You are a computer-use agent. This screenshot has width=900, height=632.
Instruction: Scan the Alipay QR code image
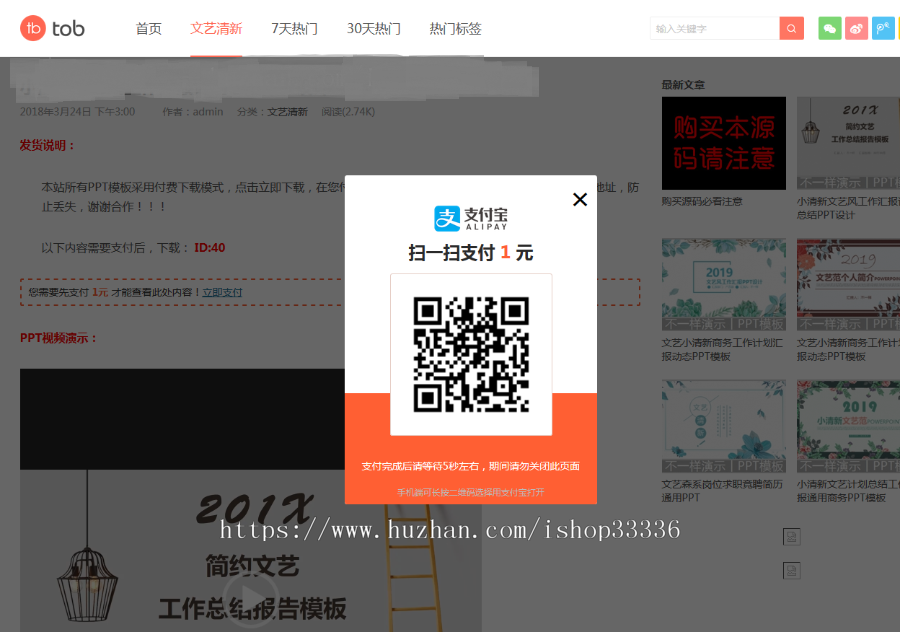click(471, 353)
